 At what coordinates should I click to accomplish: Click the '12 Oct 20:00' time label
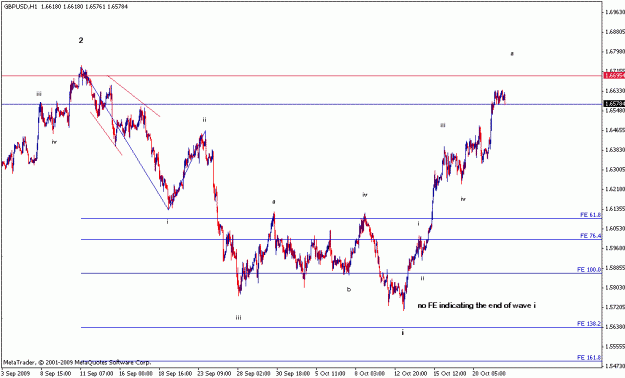tap(411, 374)
